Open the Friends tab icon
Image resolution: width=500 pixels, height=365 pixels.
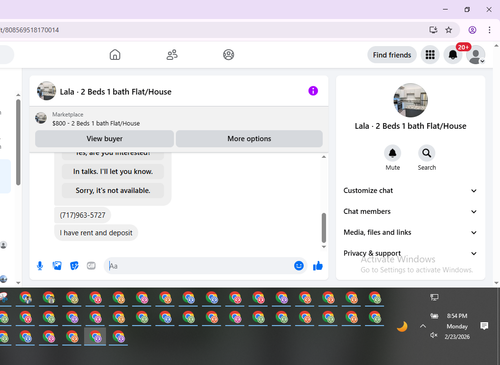click(172, 55)
